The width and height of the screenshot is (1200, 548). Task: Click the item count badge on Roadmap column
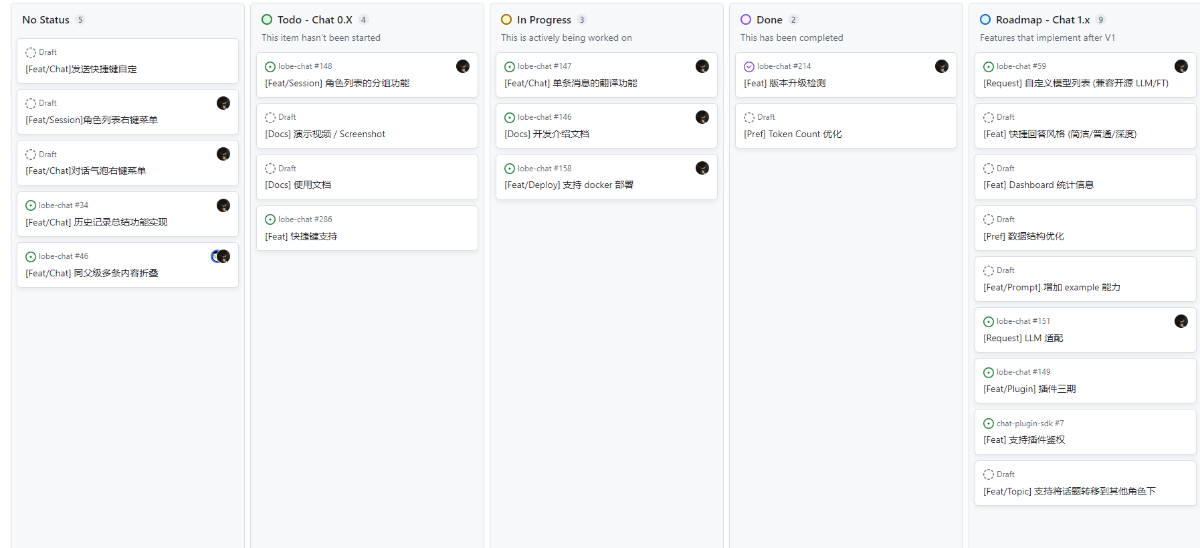(1100, 20)
